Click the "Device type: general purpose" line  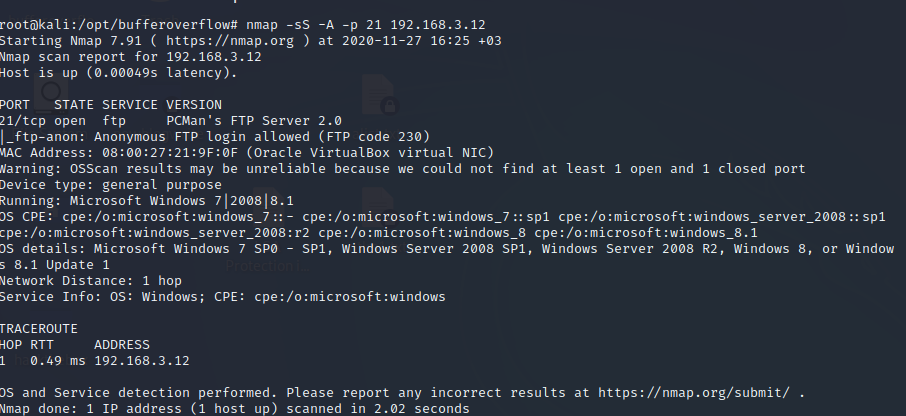(x=111, y=185)
